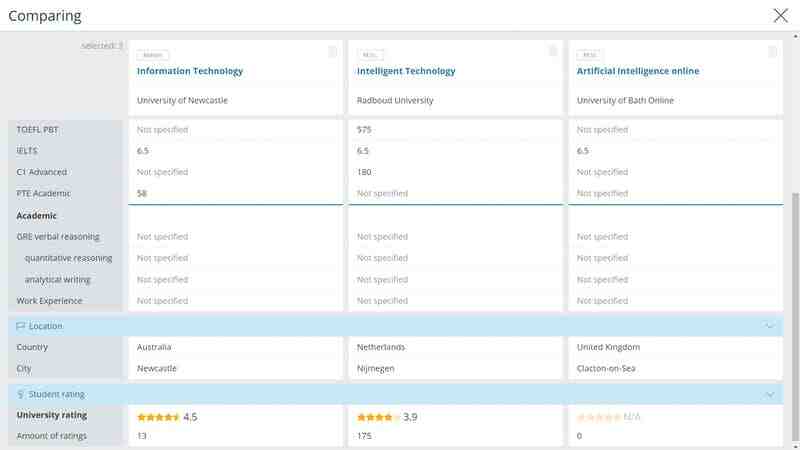Click the 175 ratings count

(364, 436)
